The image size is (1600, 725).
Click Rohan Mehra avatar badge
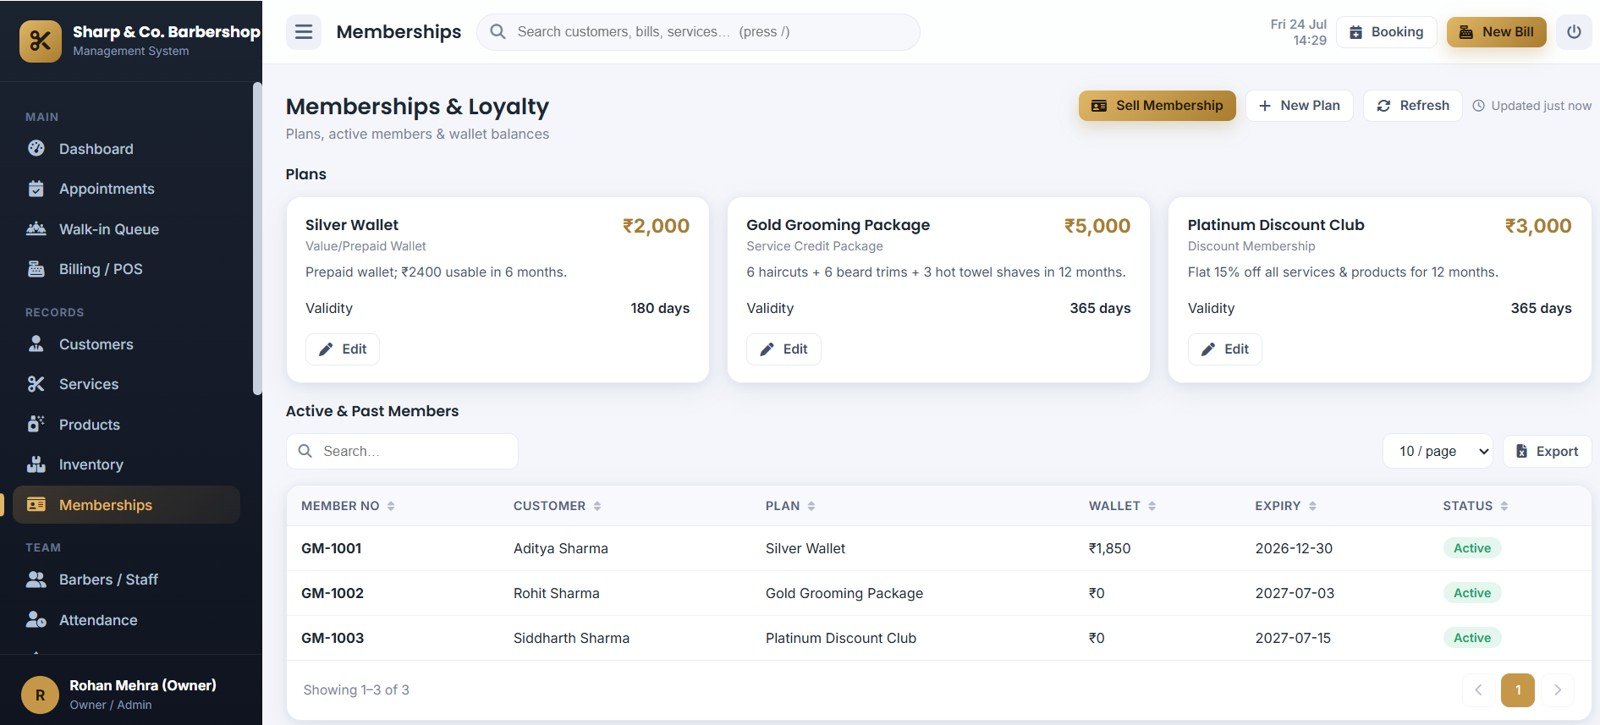click(x=40, y=694)
